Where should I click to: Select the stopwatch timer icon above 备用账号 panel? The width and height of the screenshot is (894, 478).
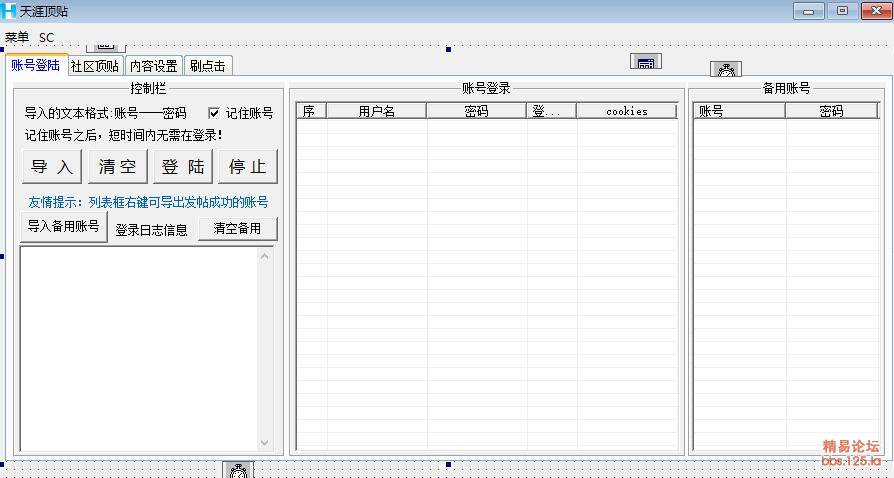(x=726, y=70)
